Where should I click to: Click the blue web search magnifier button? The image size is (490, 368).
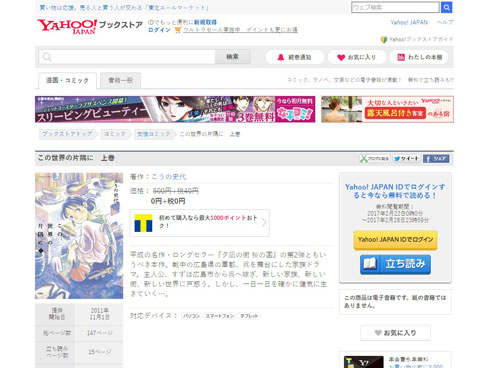tap(446, 7)
